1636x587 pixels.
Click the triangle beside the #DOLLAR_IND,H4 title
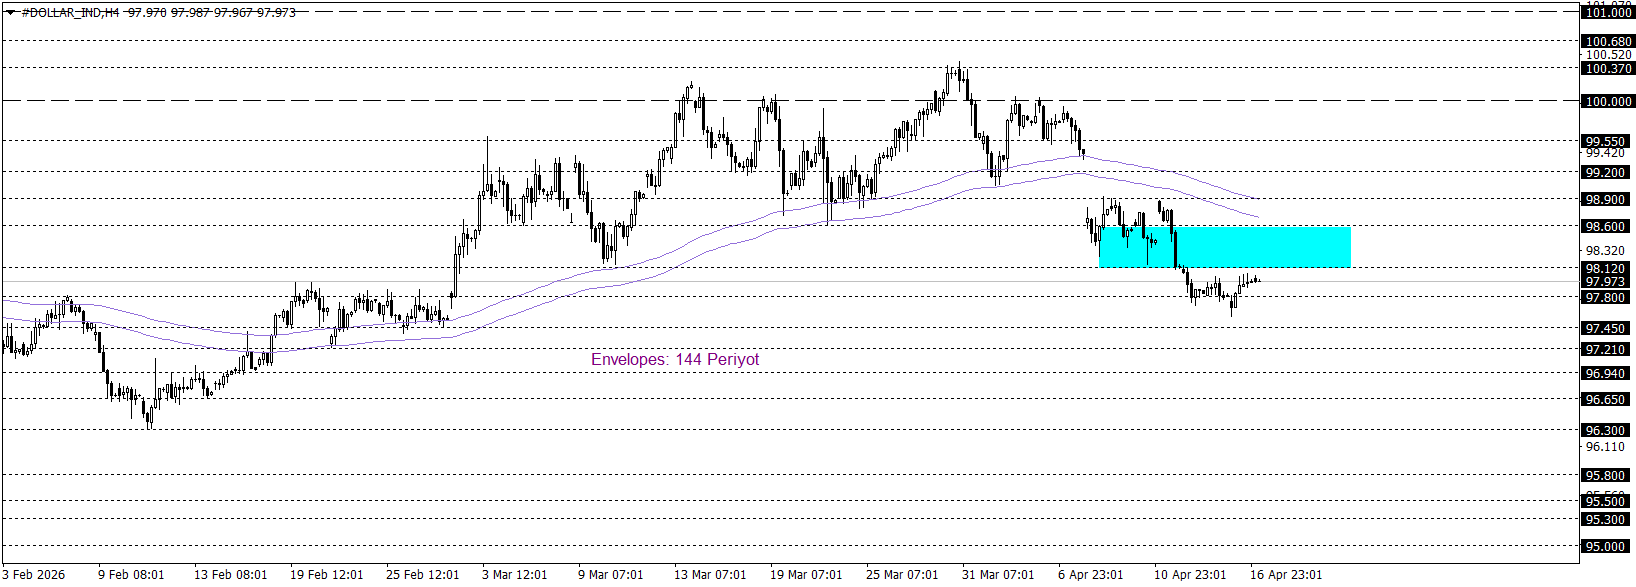pos(11,13)
